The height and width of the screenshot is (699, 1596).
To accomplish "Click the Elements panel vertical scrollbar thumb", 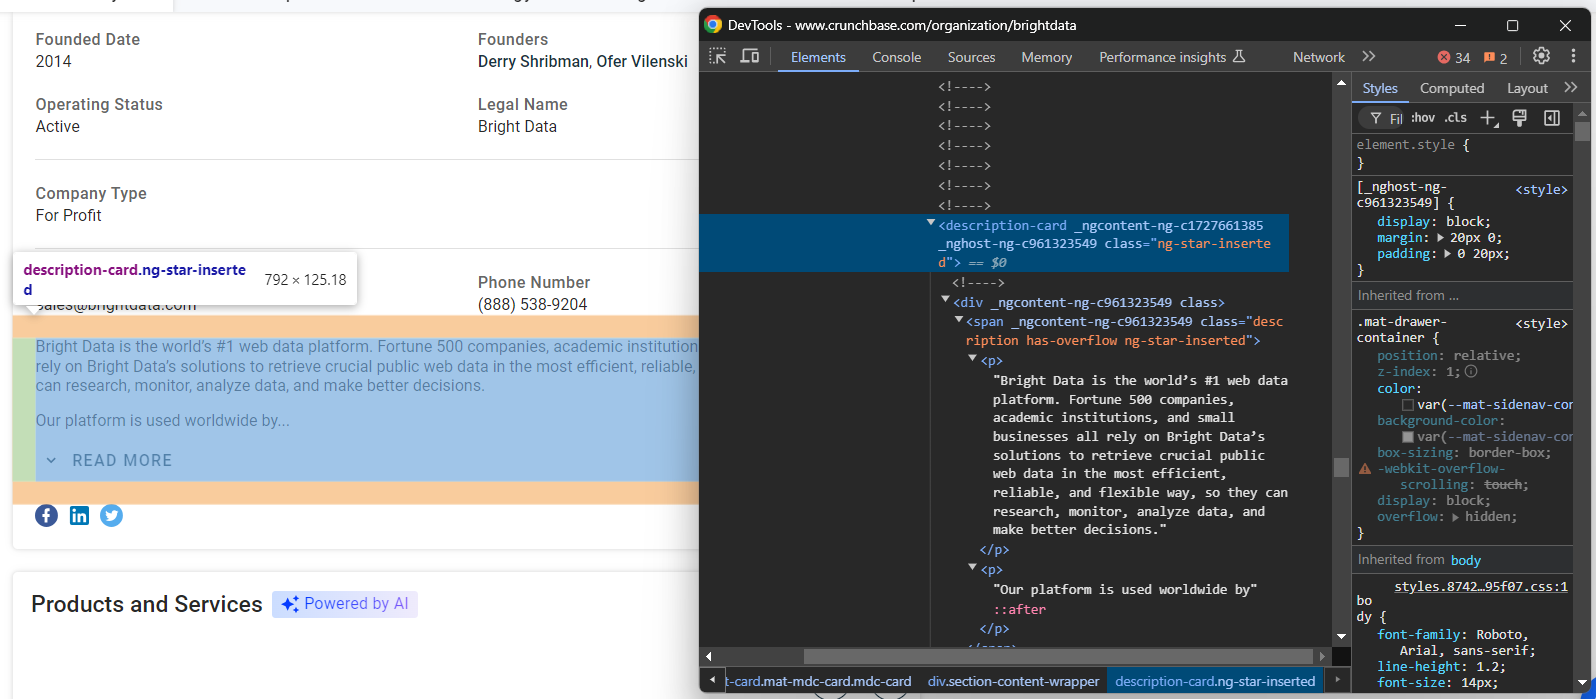I will pyautogui.click(x=1341, y=468).
